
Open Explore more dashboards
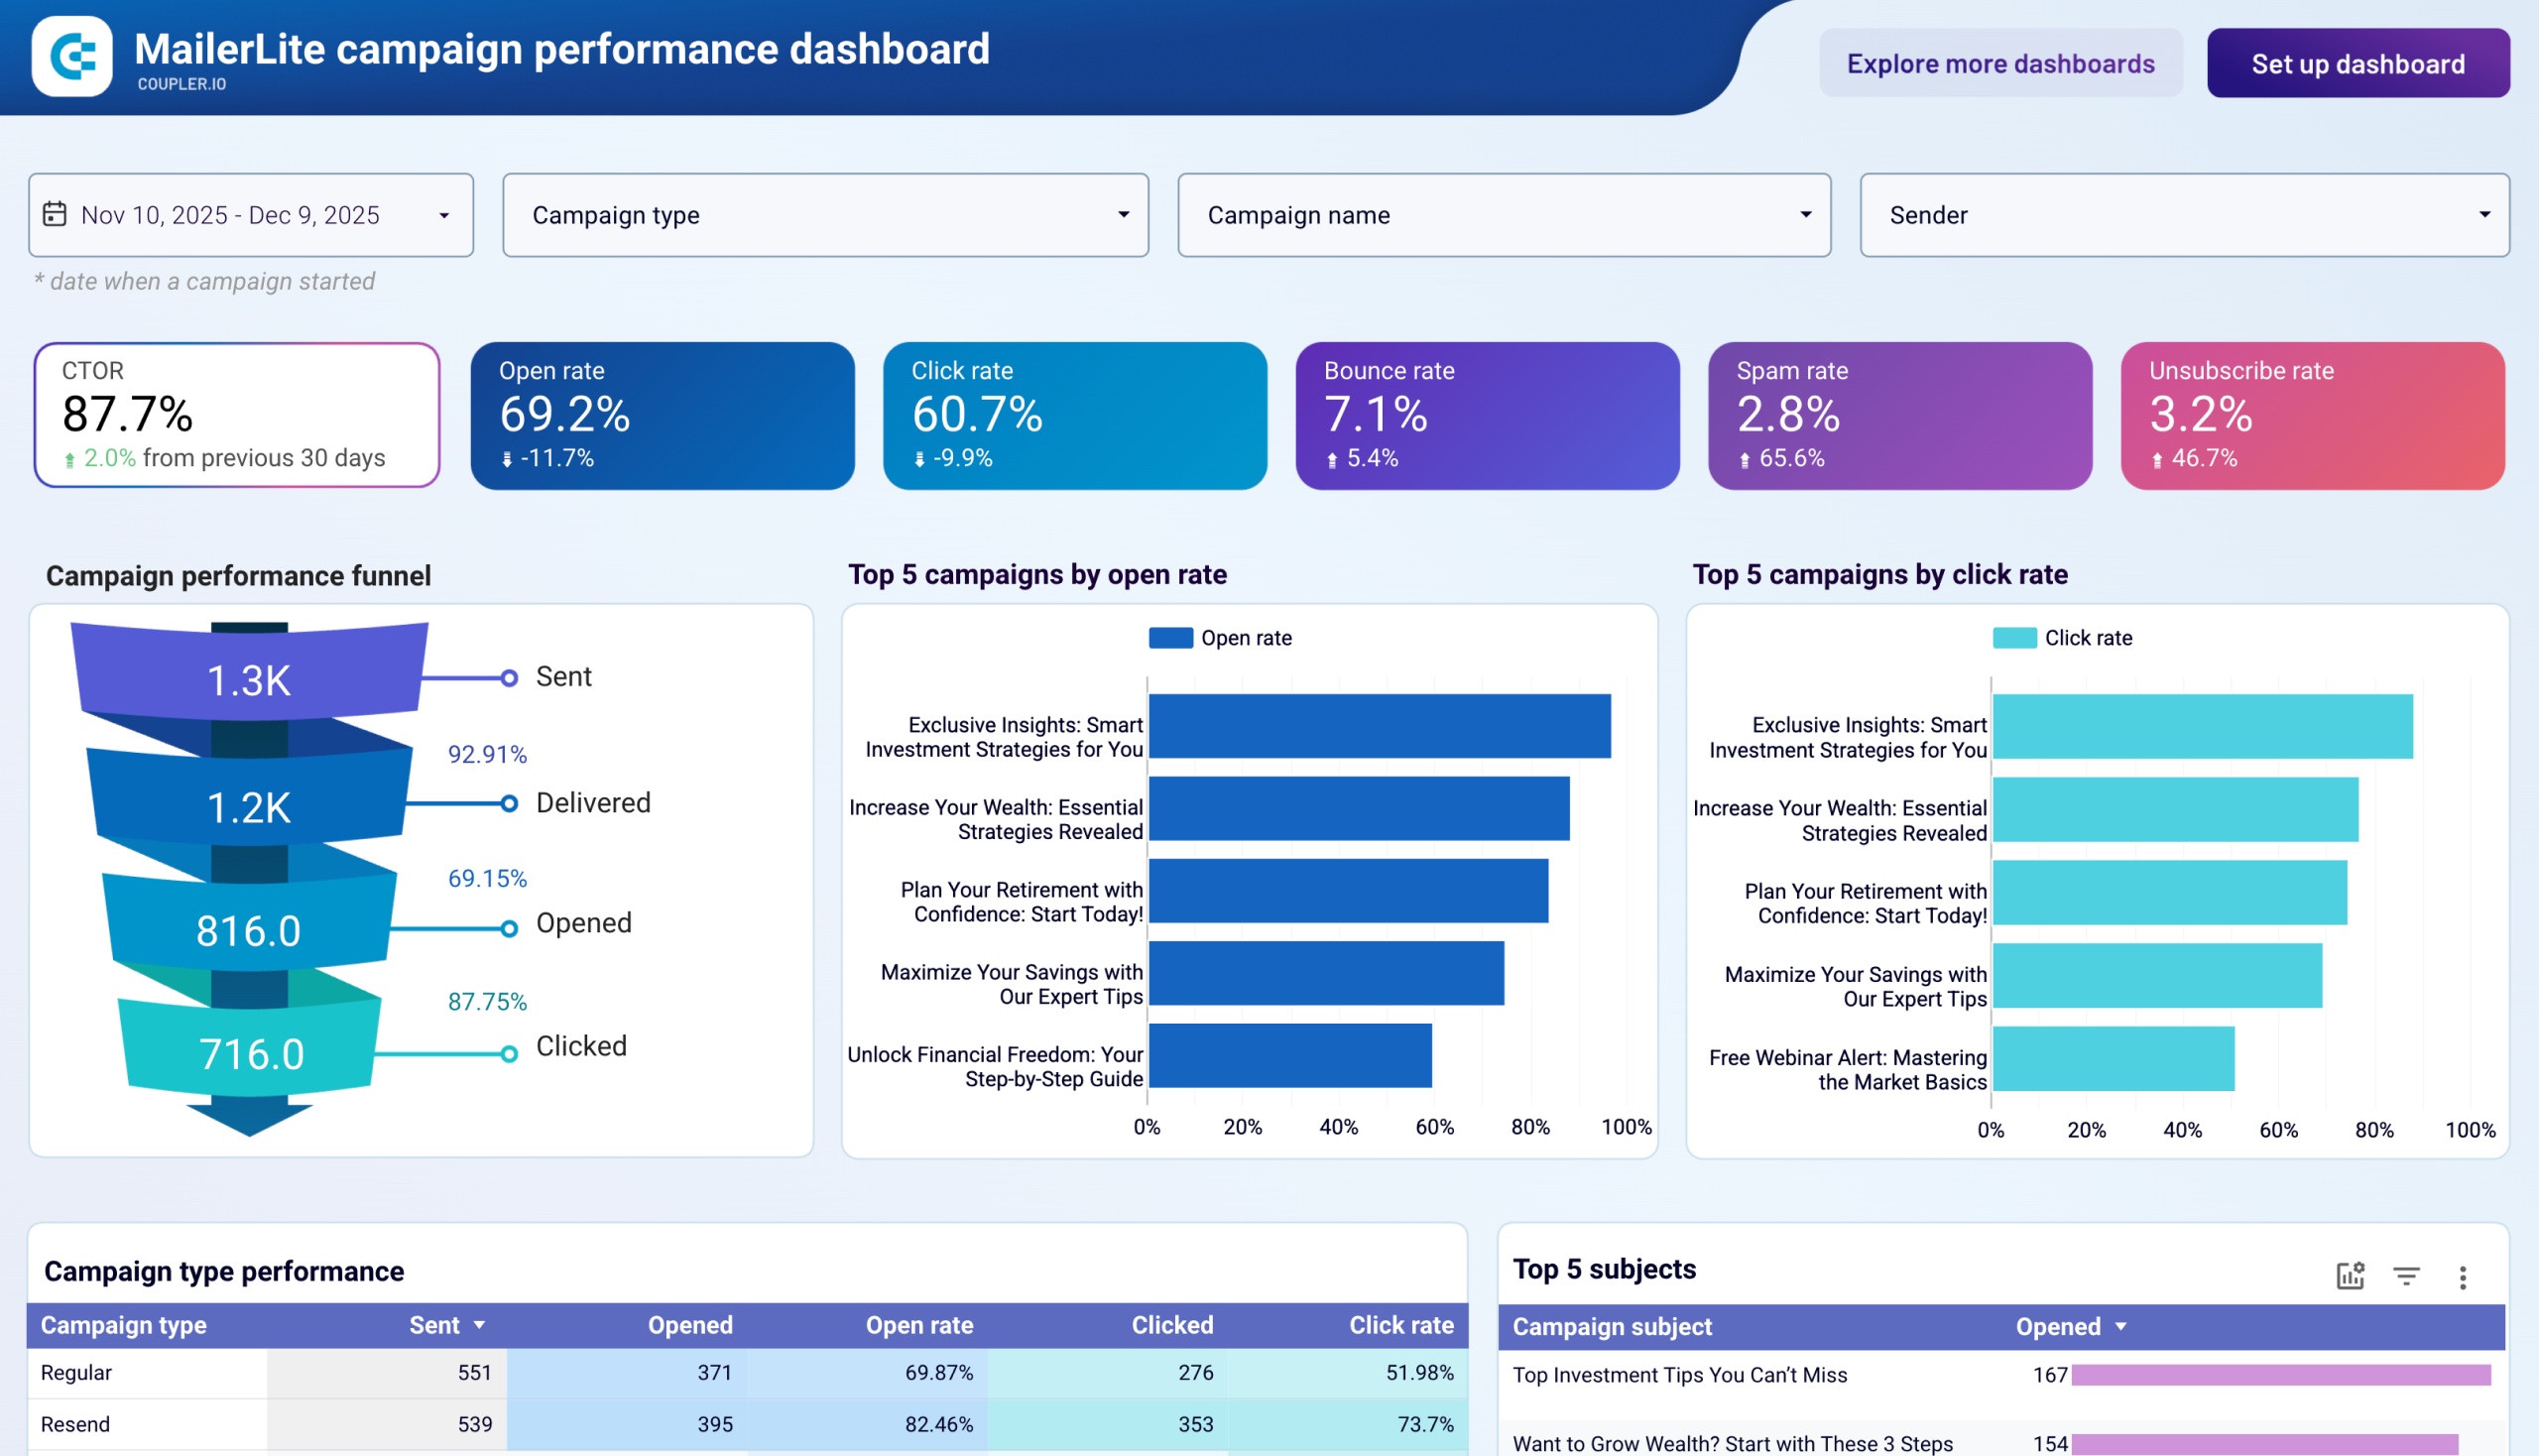point(2000,63)
